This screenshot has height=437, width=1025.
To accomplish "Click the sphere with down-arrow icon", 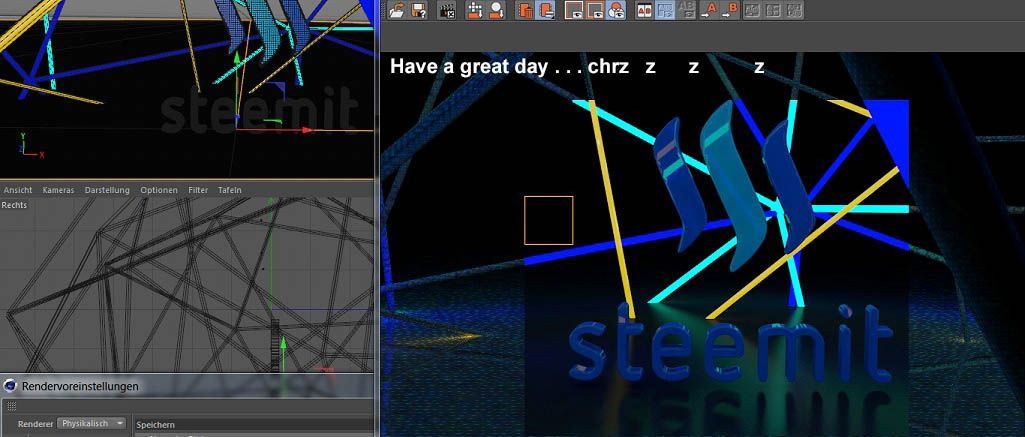I will click(496, 10).
